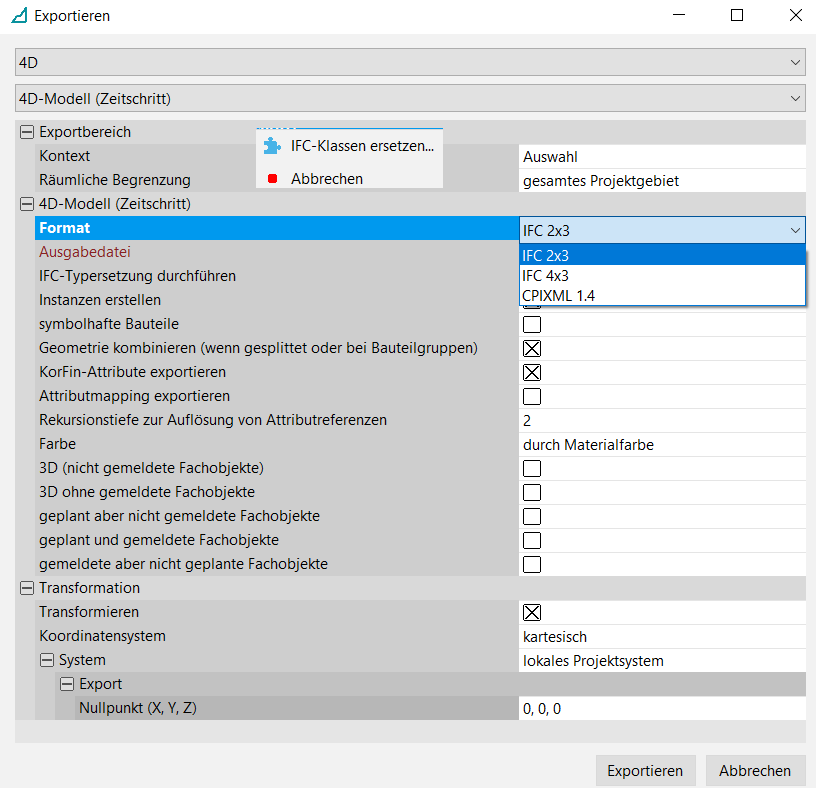Image resolution: width=816 pixels, height=788 pixels.
Task: Click the Kontext value Auswahl
Action: coord(662,157)
